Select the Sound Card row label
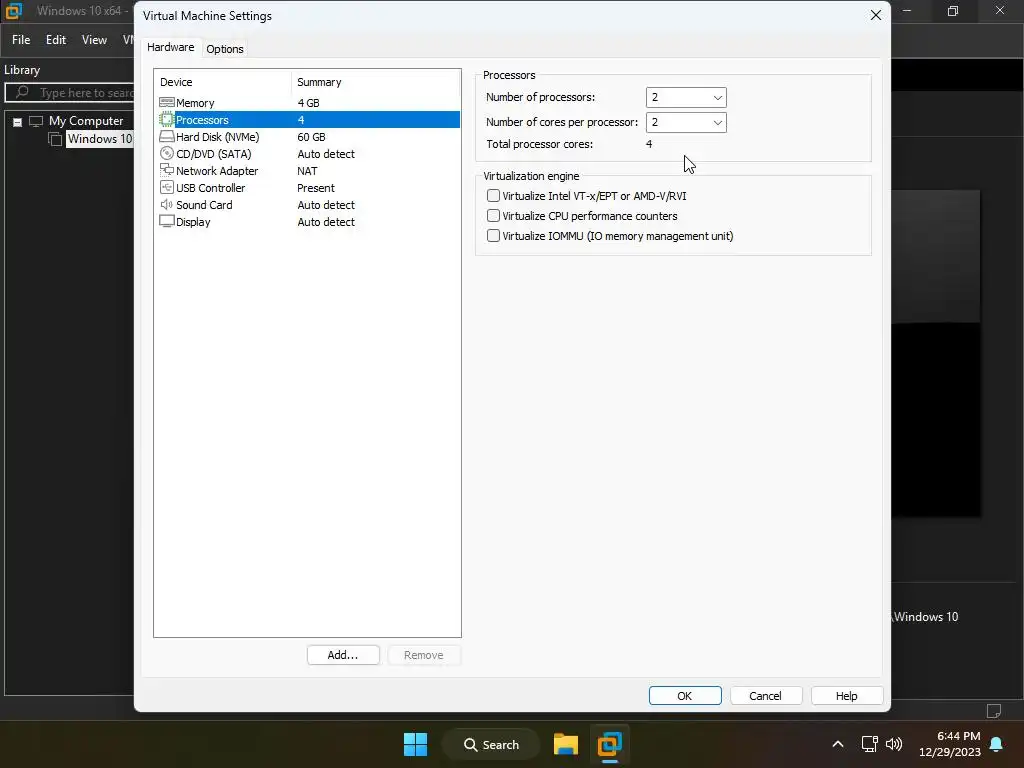 (204, 205)
